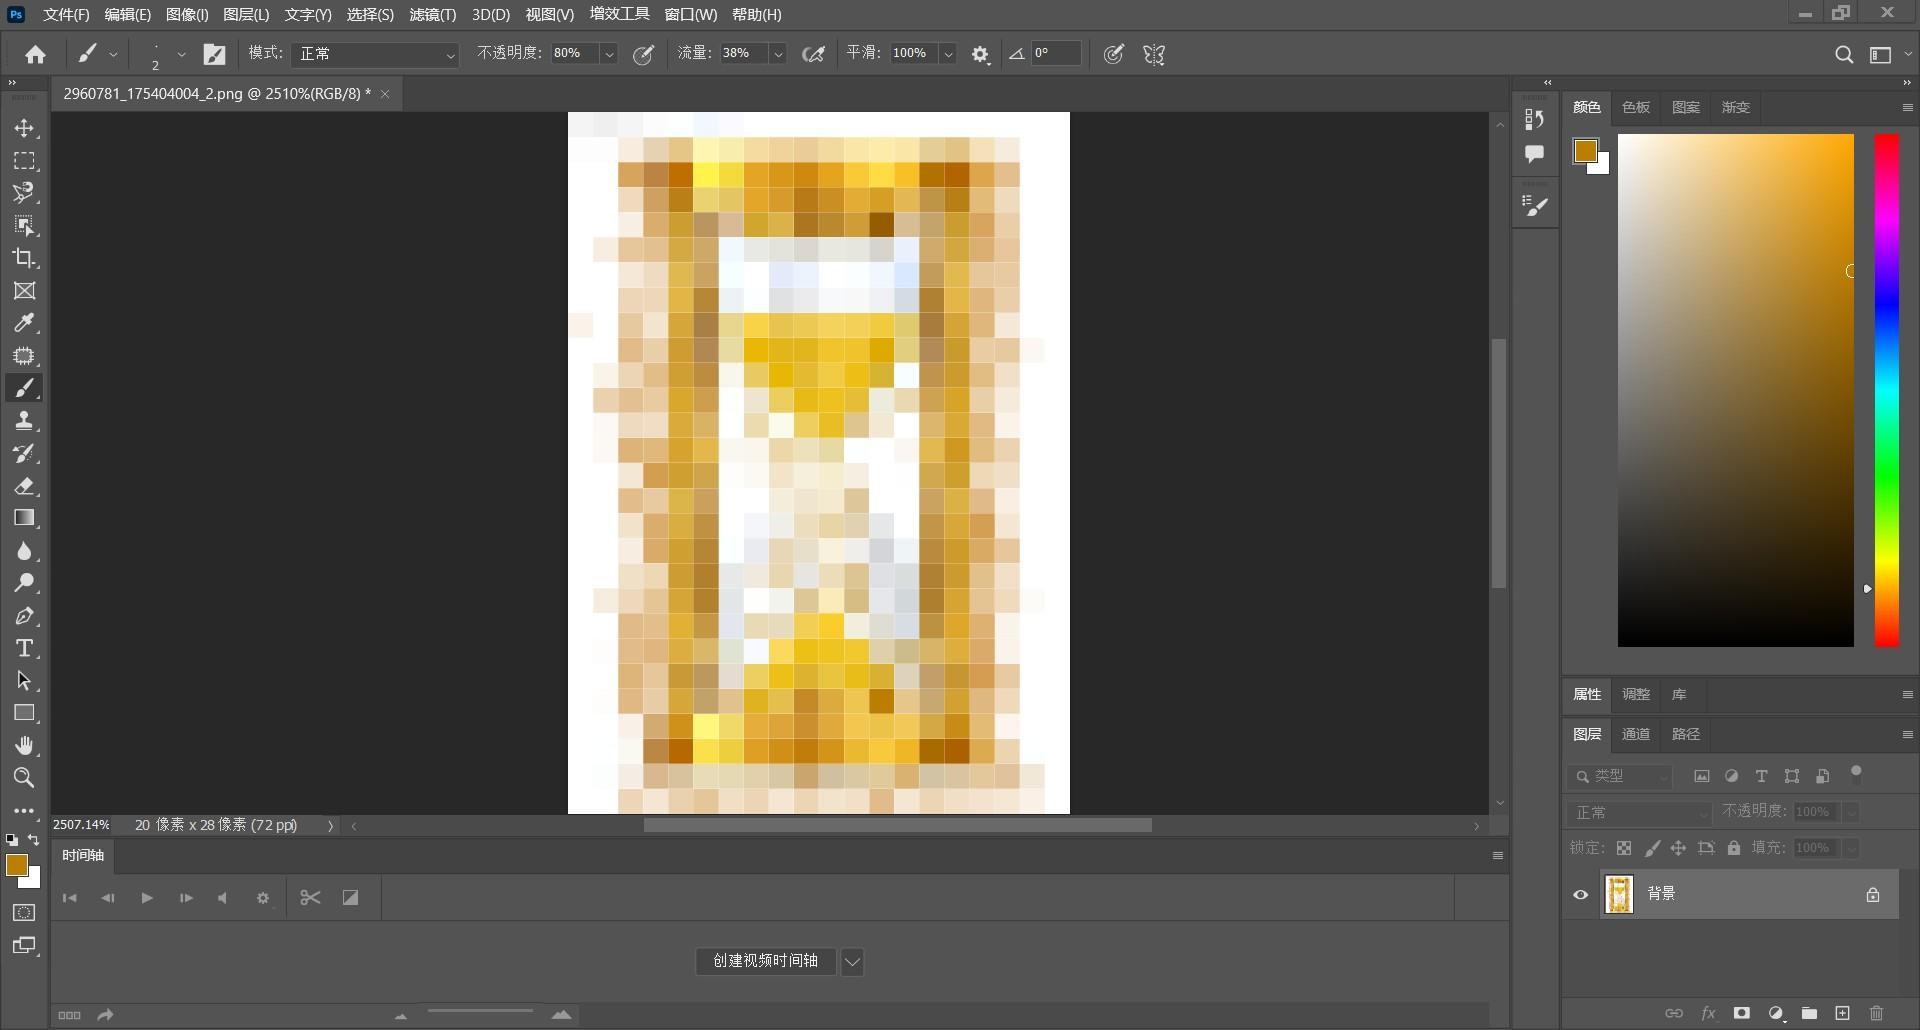1920x1030 pixels.
Task: Open the layer filter 类型 dropdown
Action: tap(1620, 776)
